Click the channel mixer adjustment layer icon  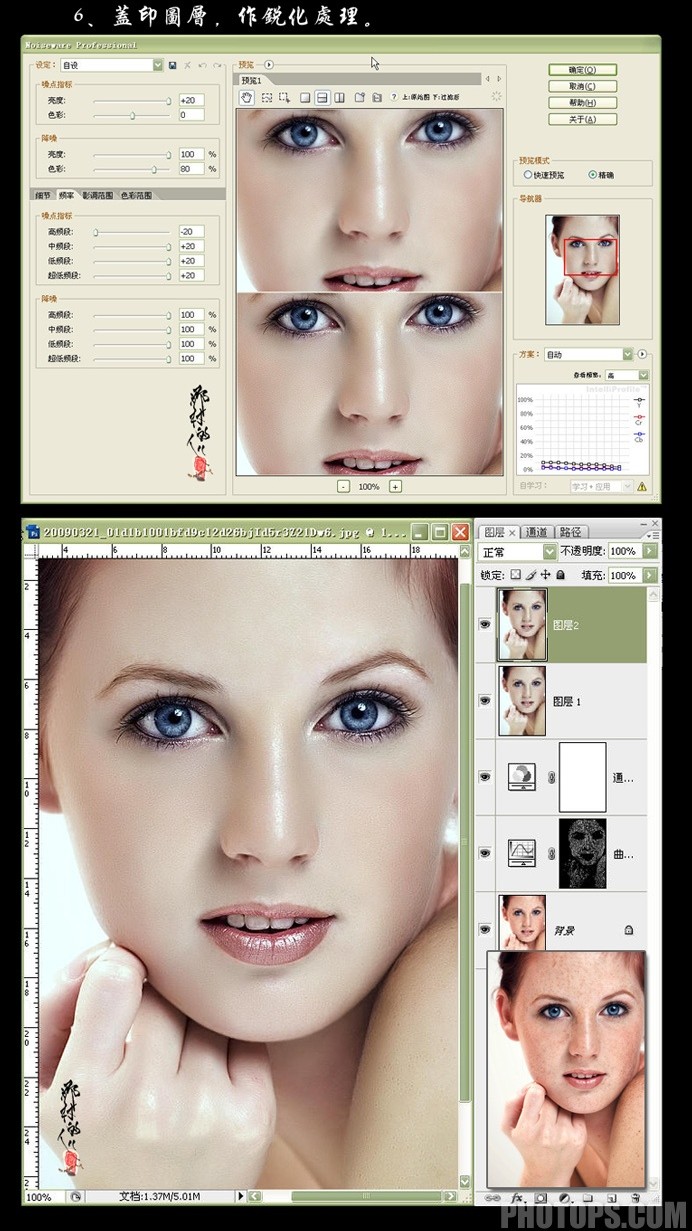tap(521, 776)
